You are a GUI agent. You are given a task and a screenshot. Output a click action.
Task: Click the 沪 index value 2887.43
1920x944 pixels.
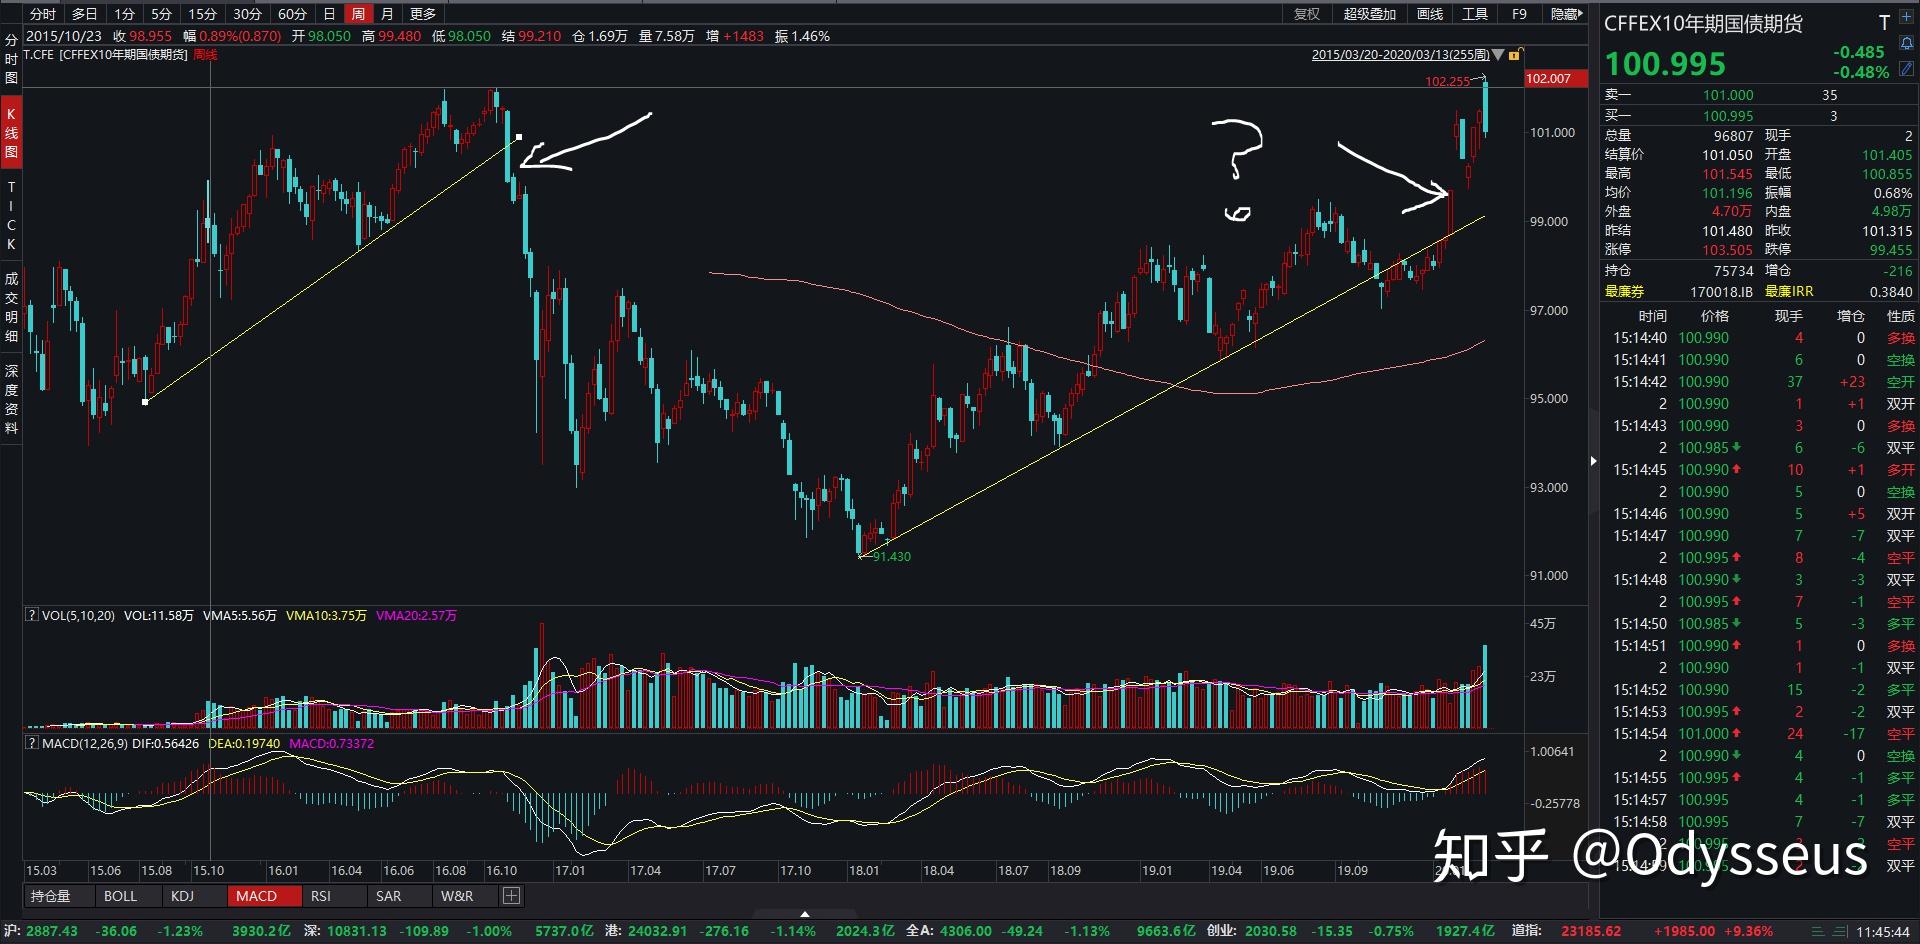tap(52, 931)
